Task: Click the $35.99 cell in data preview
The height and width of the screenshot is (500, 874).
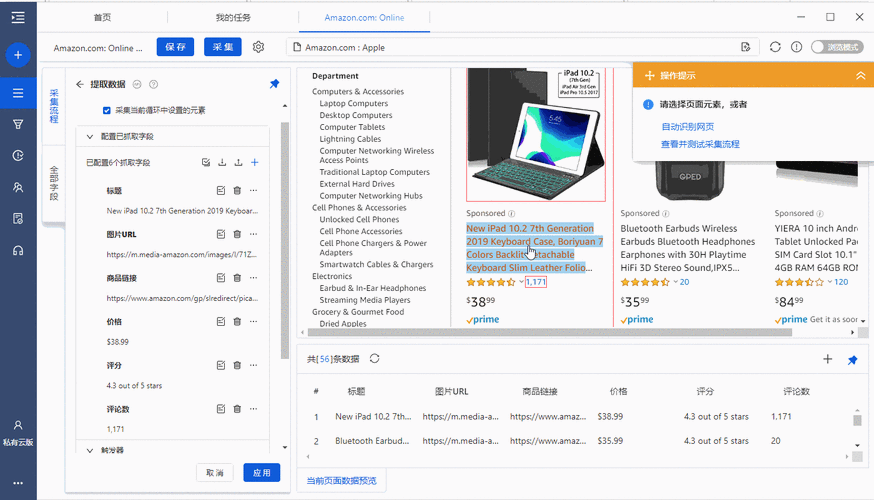Action: tap(610, 441)
